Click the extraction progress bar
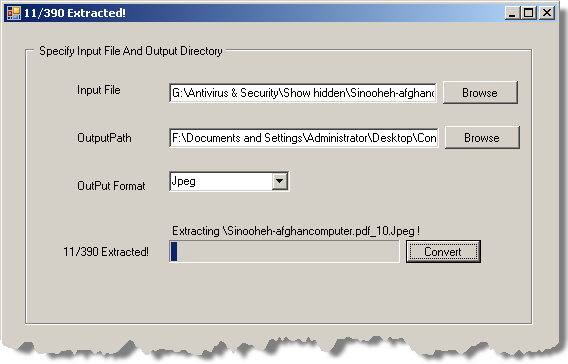 coord(284,252)
